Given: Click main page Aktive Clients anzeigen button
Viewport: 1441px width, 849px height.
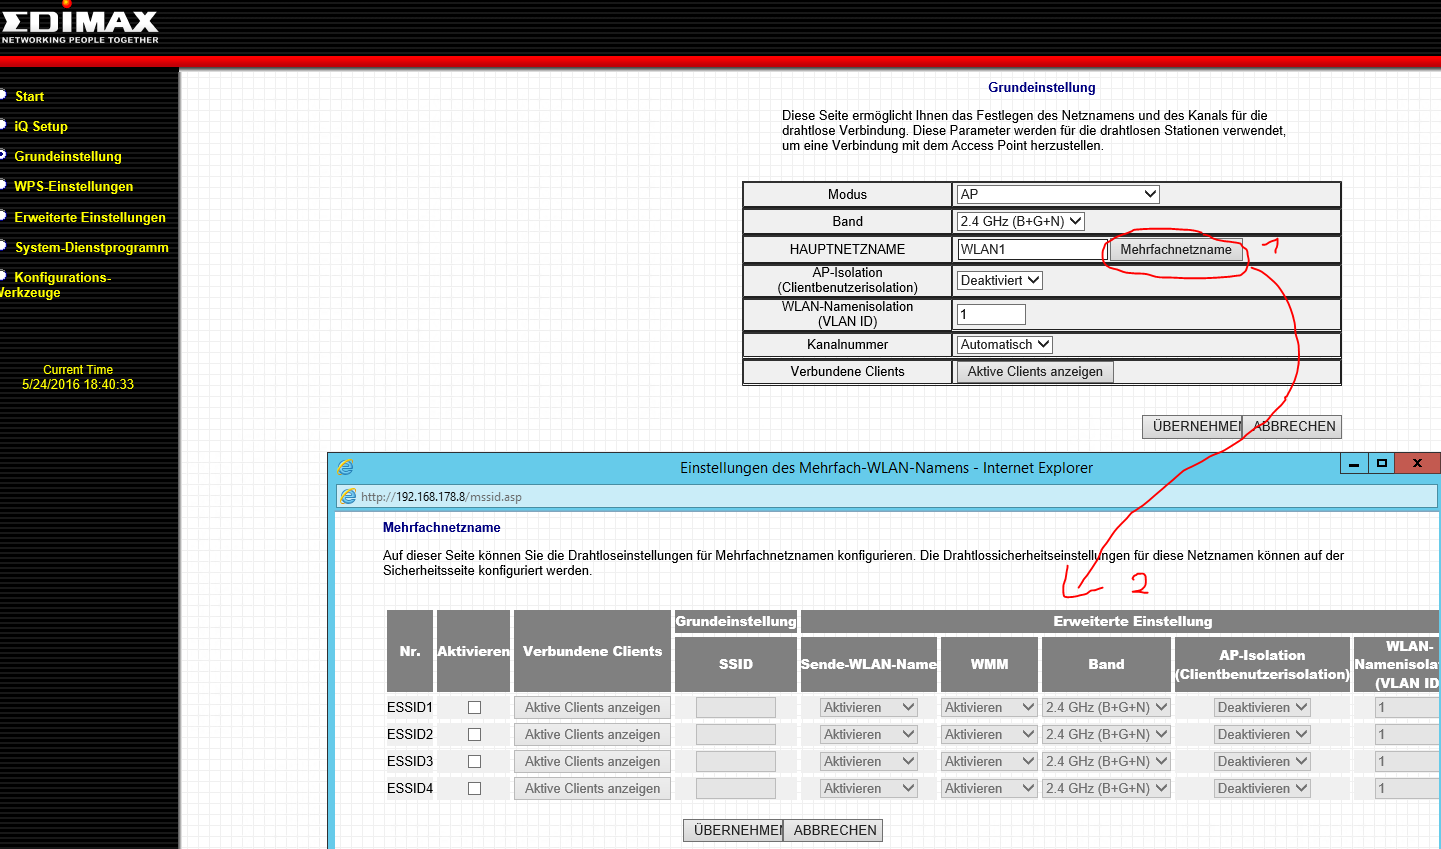Looking at the screenshot, I should pos(1035,371).
